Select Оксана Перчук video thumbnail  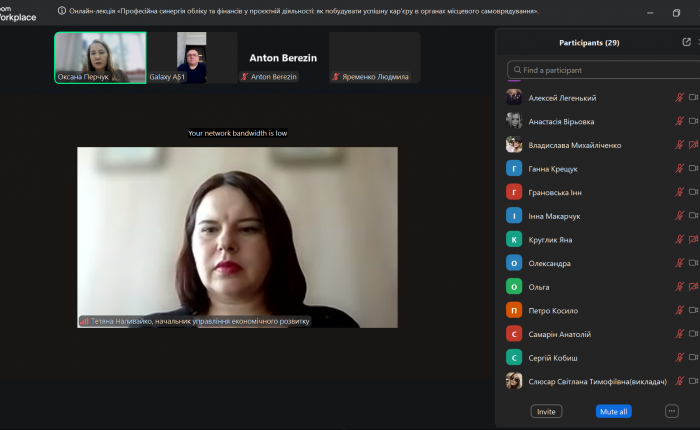100,57
